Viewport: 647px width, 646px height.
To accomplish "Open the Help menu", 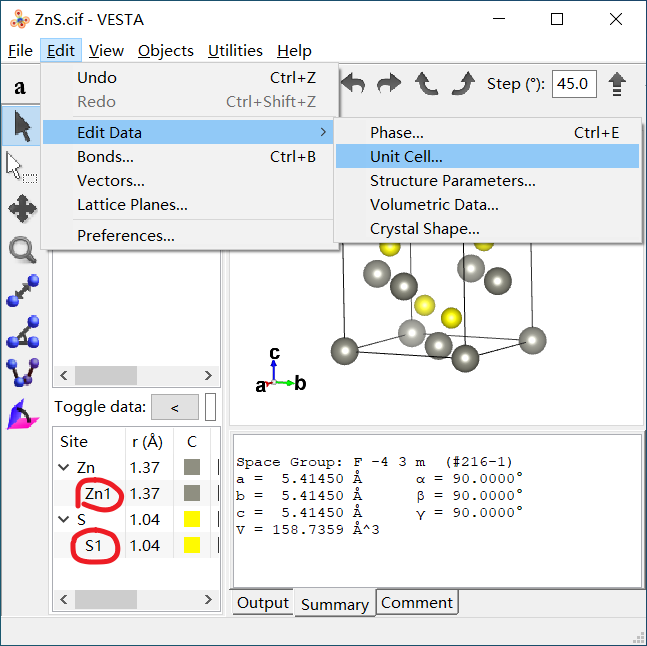I will coord(294,51).
